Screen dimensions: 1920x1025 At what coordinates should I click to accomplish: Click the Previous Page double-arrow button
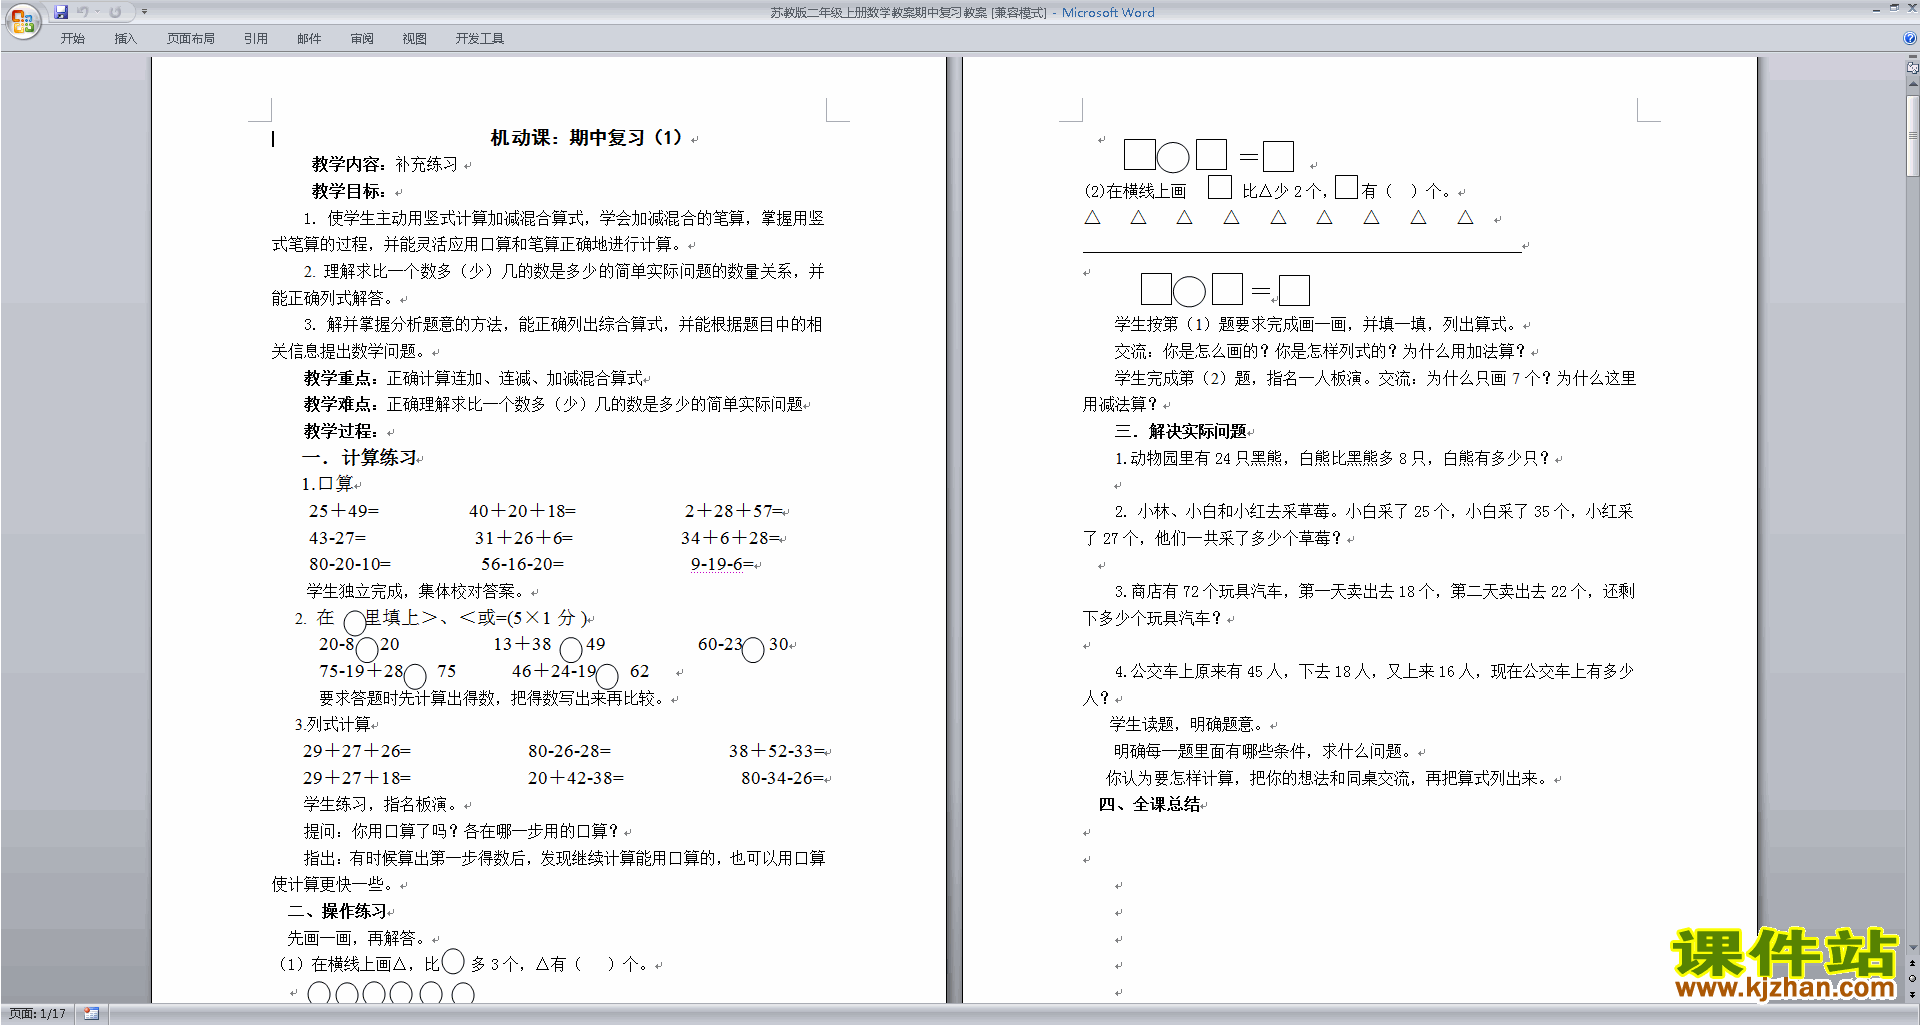(1913, 964)
